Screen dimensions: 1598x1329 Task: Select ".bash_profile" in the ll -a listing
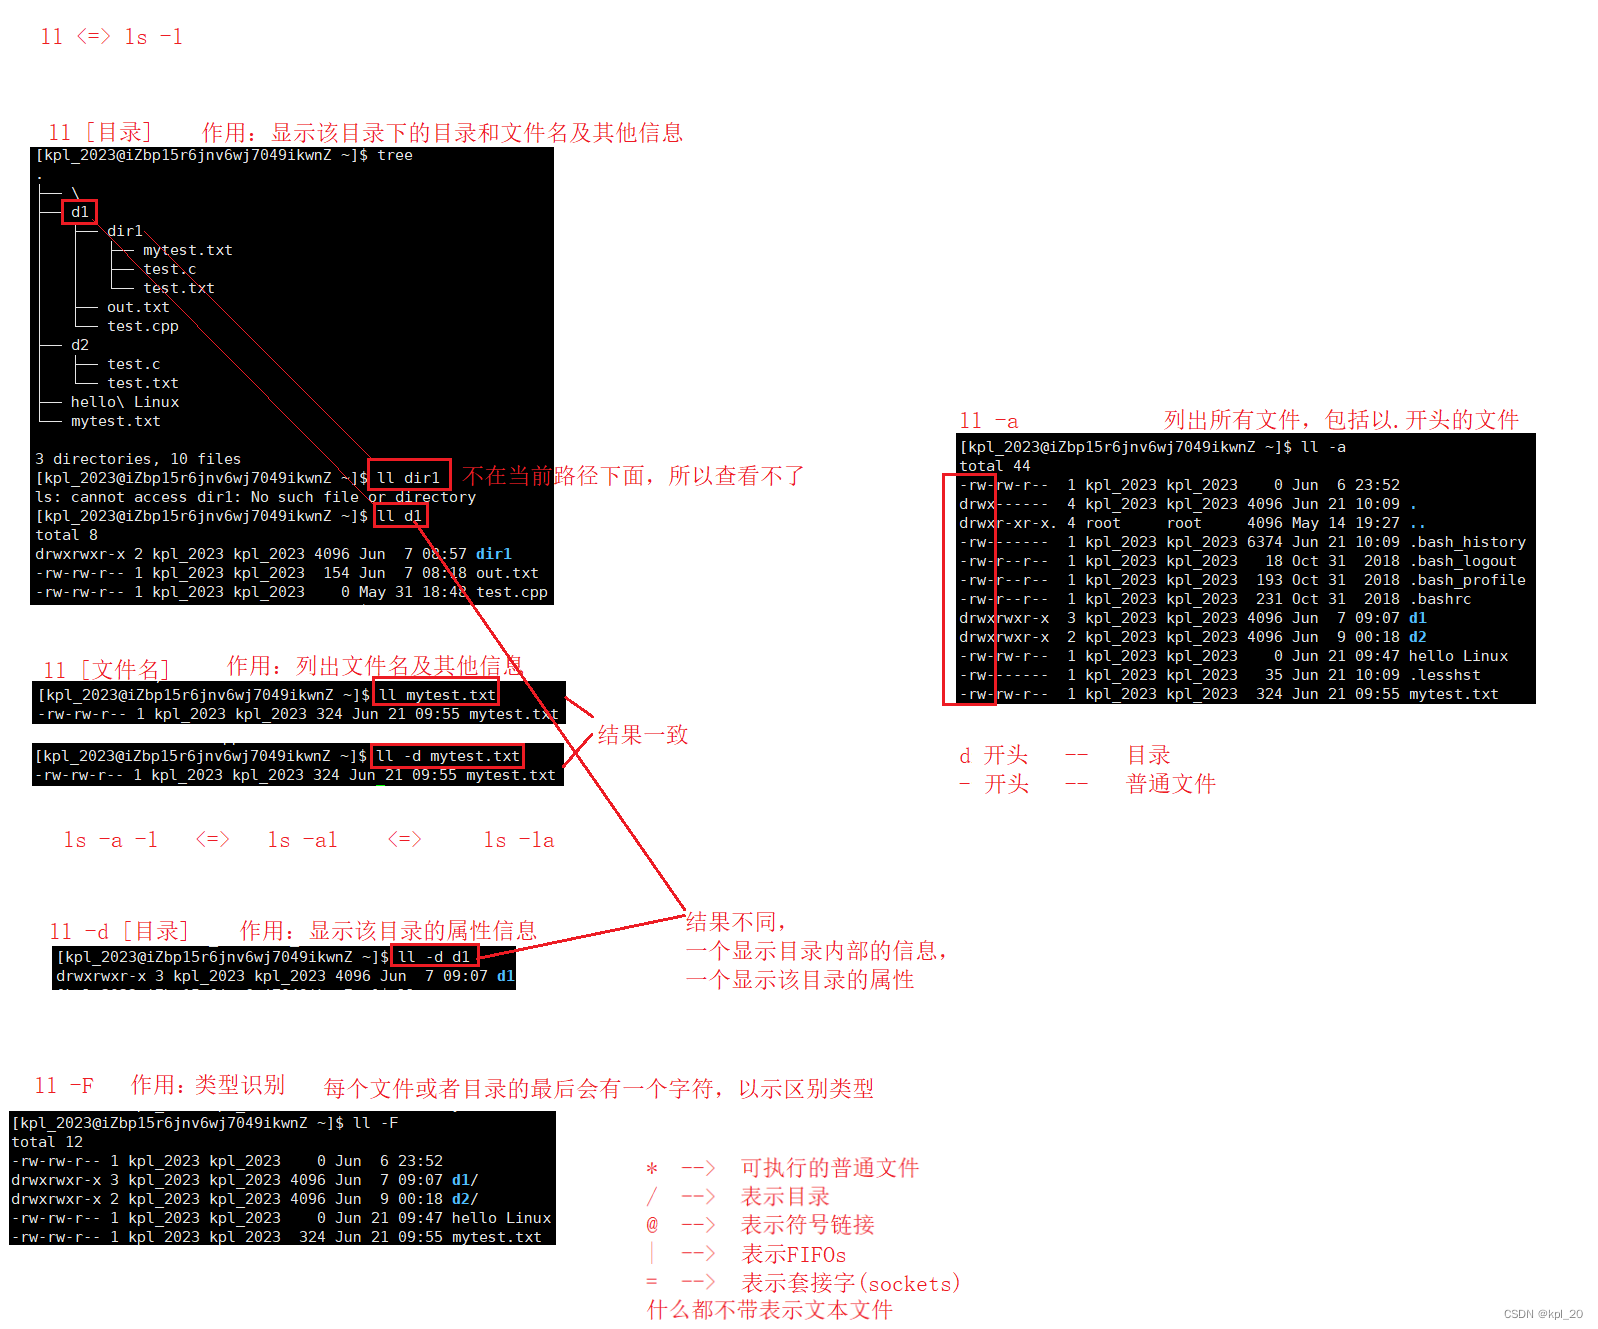click(1468, 580)
